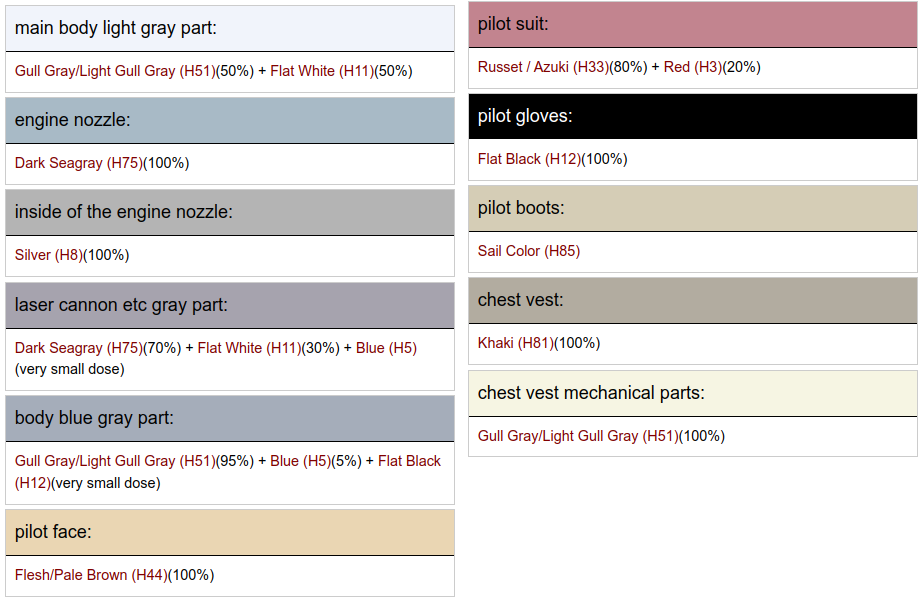
Task: Click Flat Black (H12) in body blue gray section
Action: pyautogui.click(x=409, y=461)
